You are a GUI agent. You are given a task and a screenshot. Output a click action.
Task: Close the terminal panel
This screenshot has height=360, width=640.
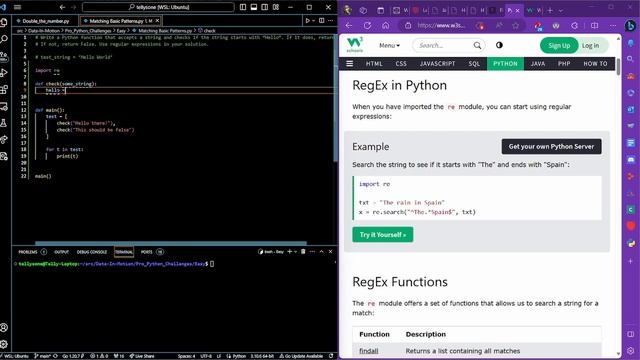click(x=331, y=251)
